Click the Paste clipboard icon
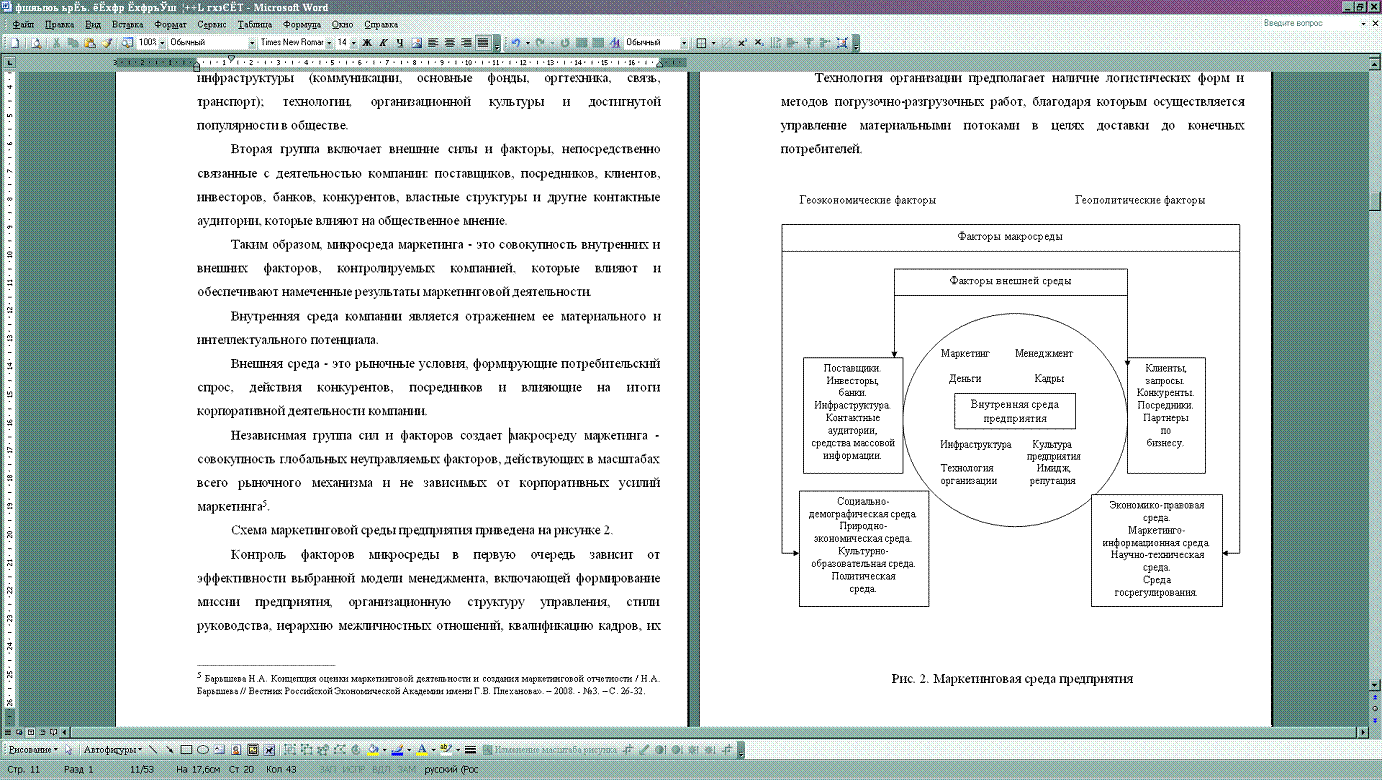 (90, 43)
